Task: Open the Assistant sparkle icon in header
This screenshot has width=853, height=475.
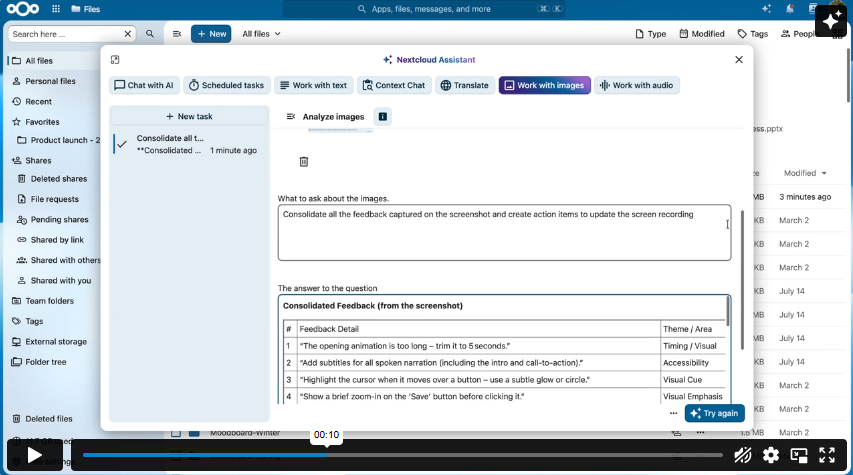Action: [x=767, y=9]
